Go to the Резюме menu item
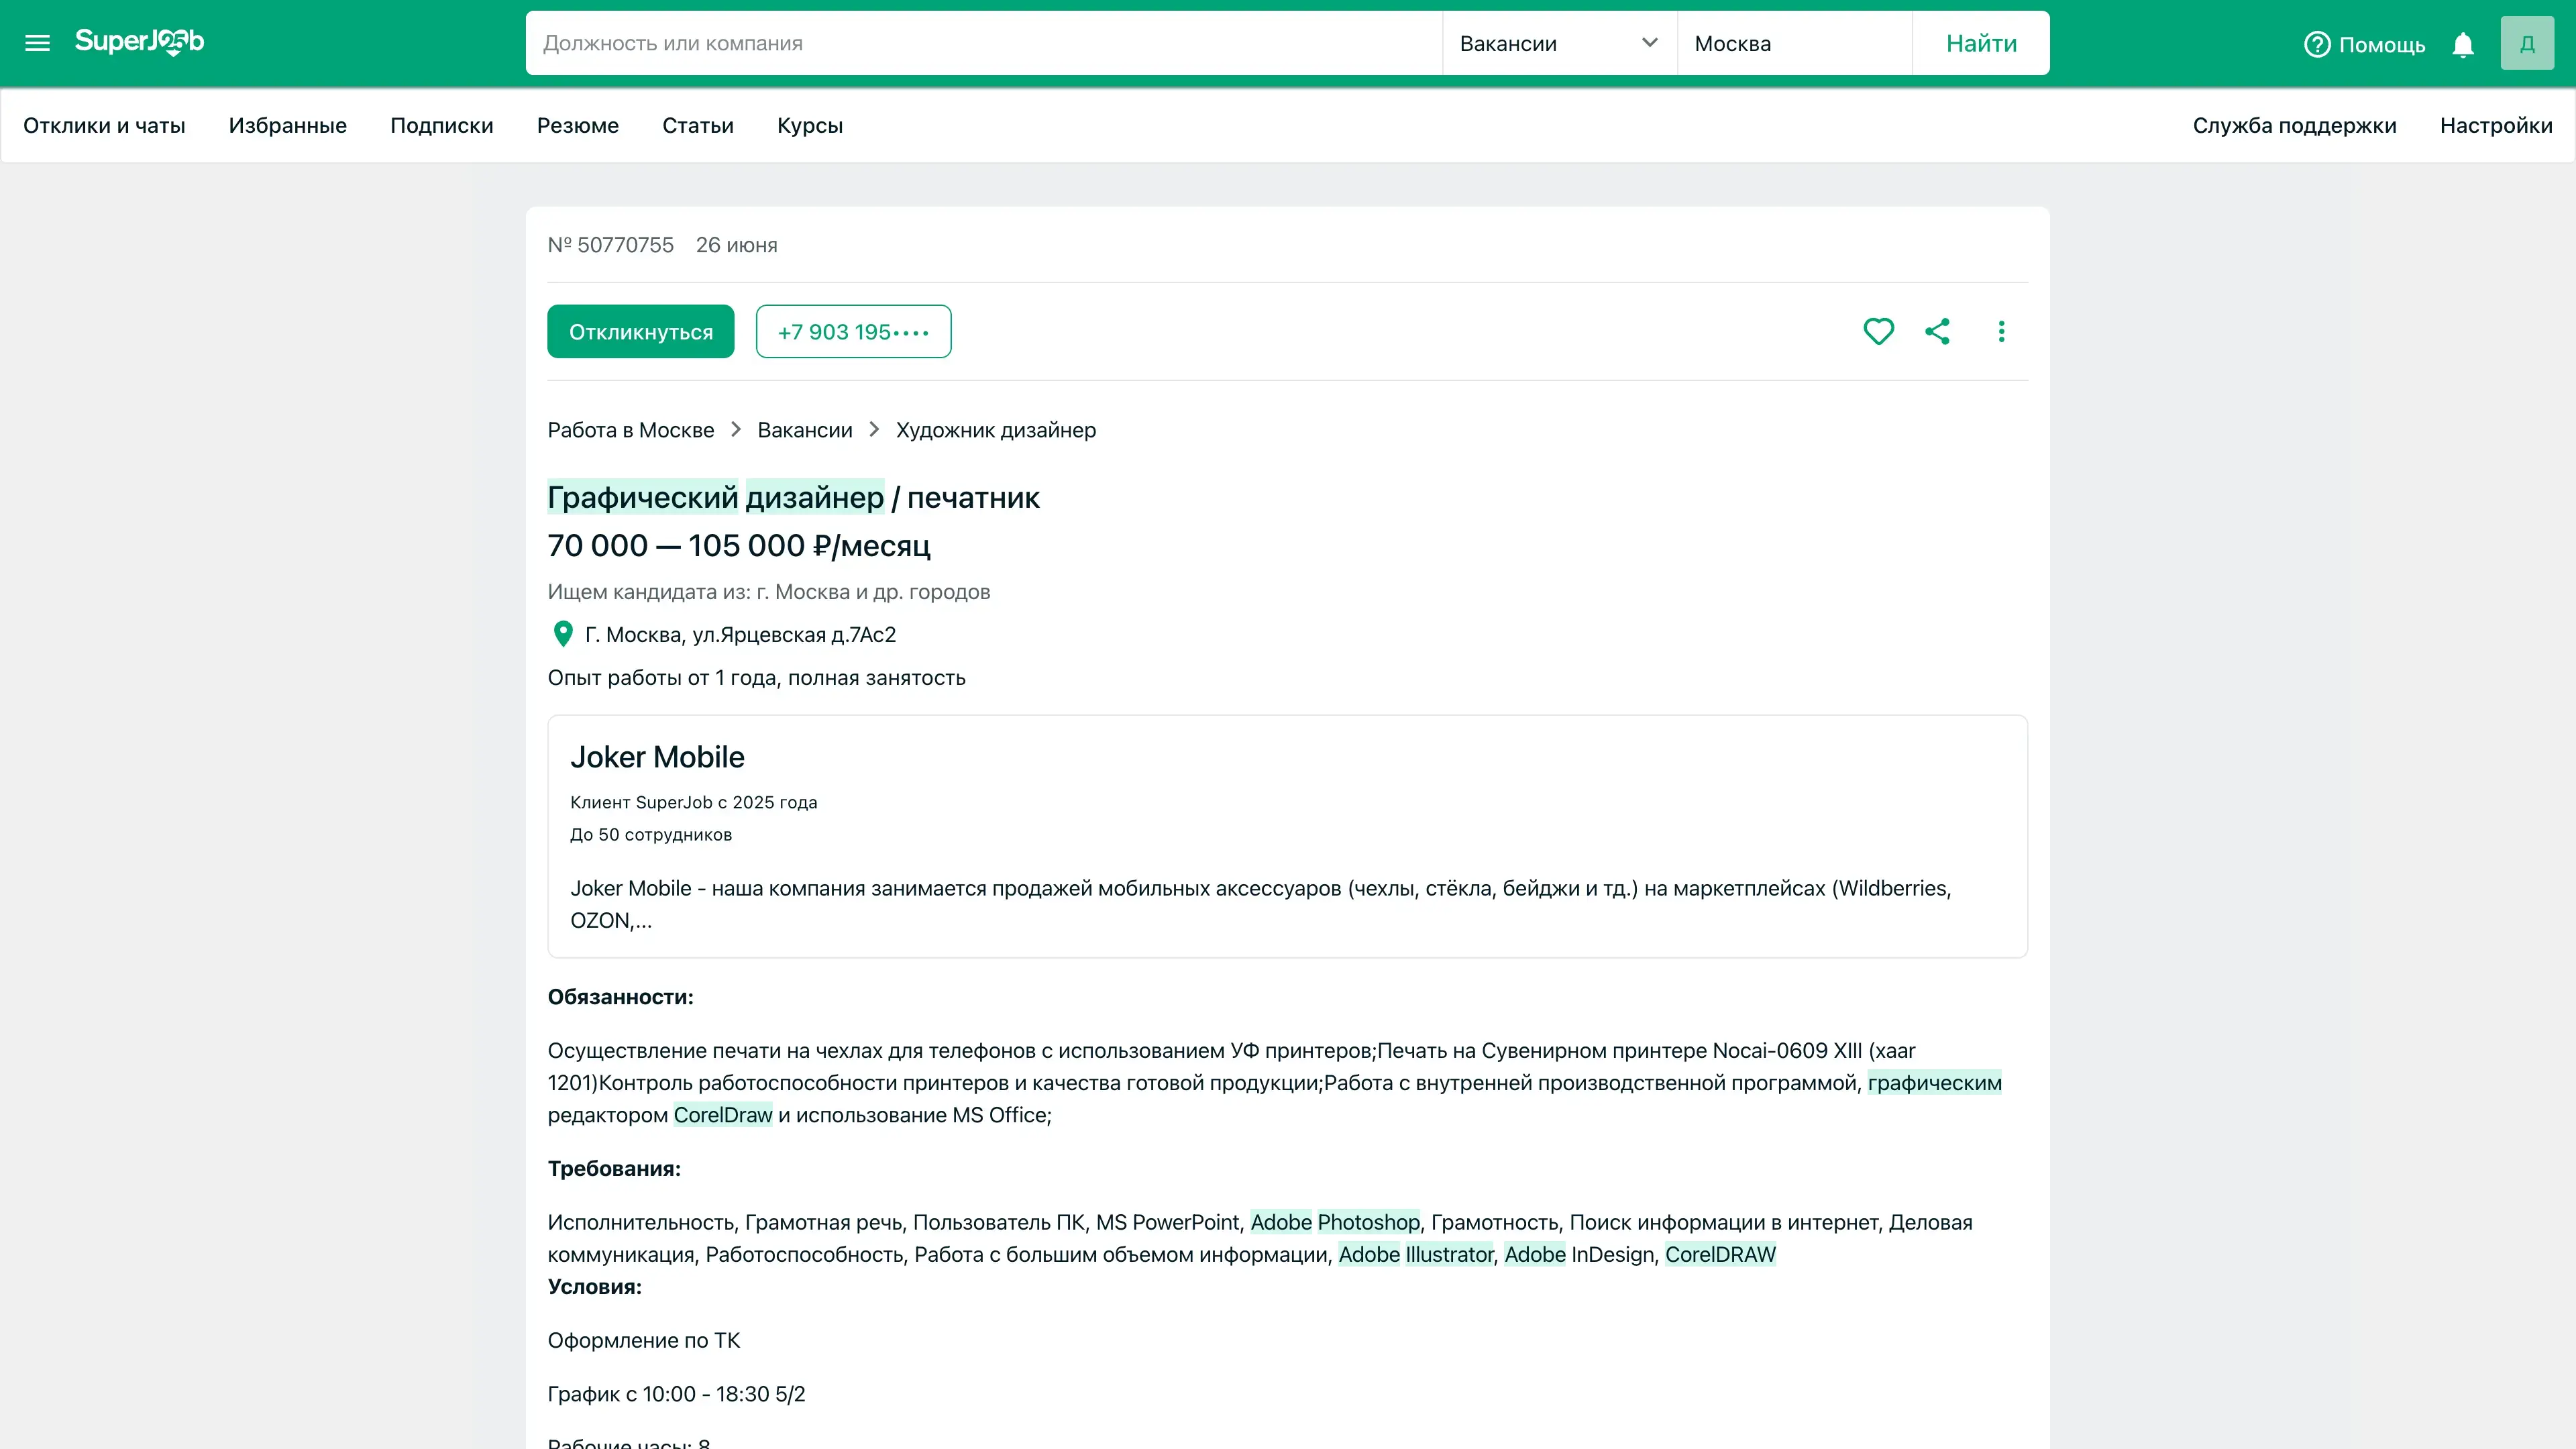Viewport: 2576px width, 1449px height. click(x=577, y=125)
